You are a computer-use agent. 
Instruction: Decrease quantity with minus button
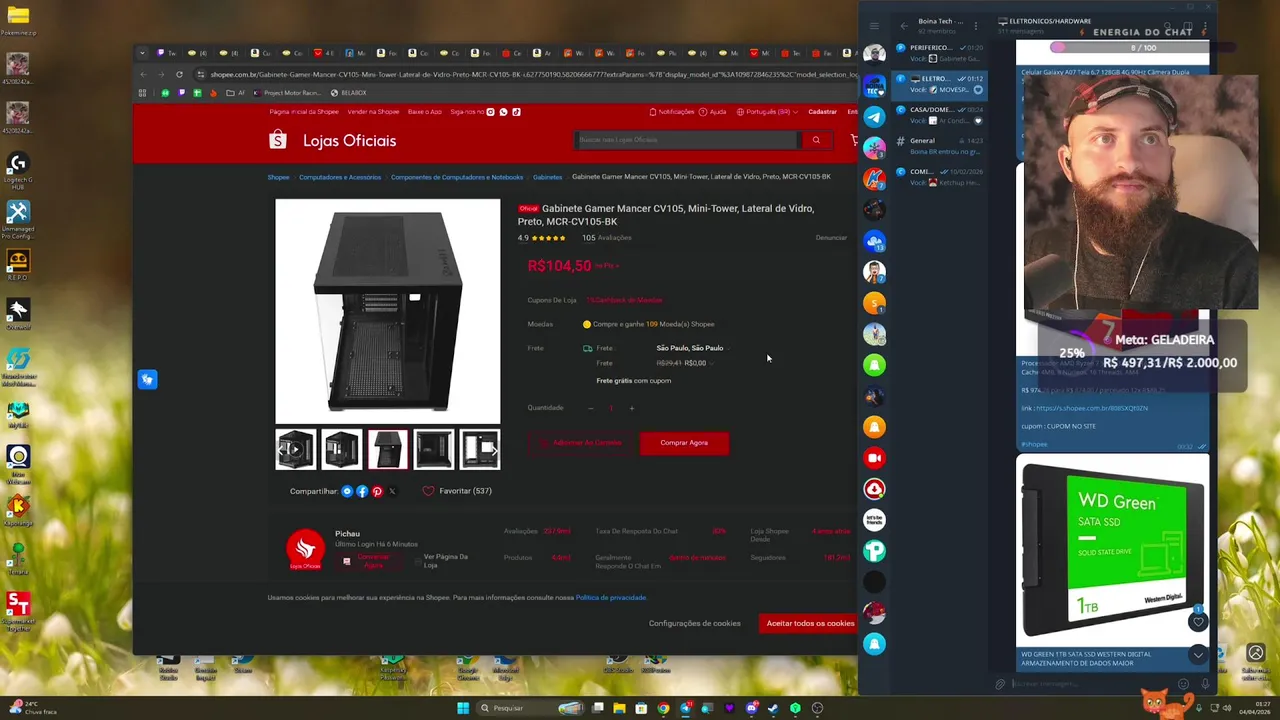(x=590, y=408)
